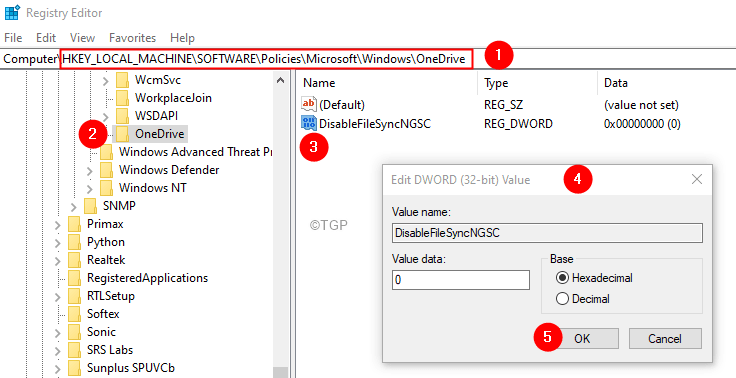Select the Realtek folder icon
Viewport: 736px width, 378px height.
(x=75, y=260)
